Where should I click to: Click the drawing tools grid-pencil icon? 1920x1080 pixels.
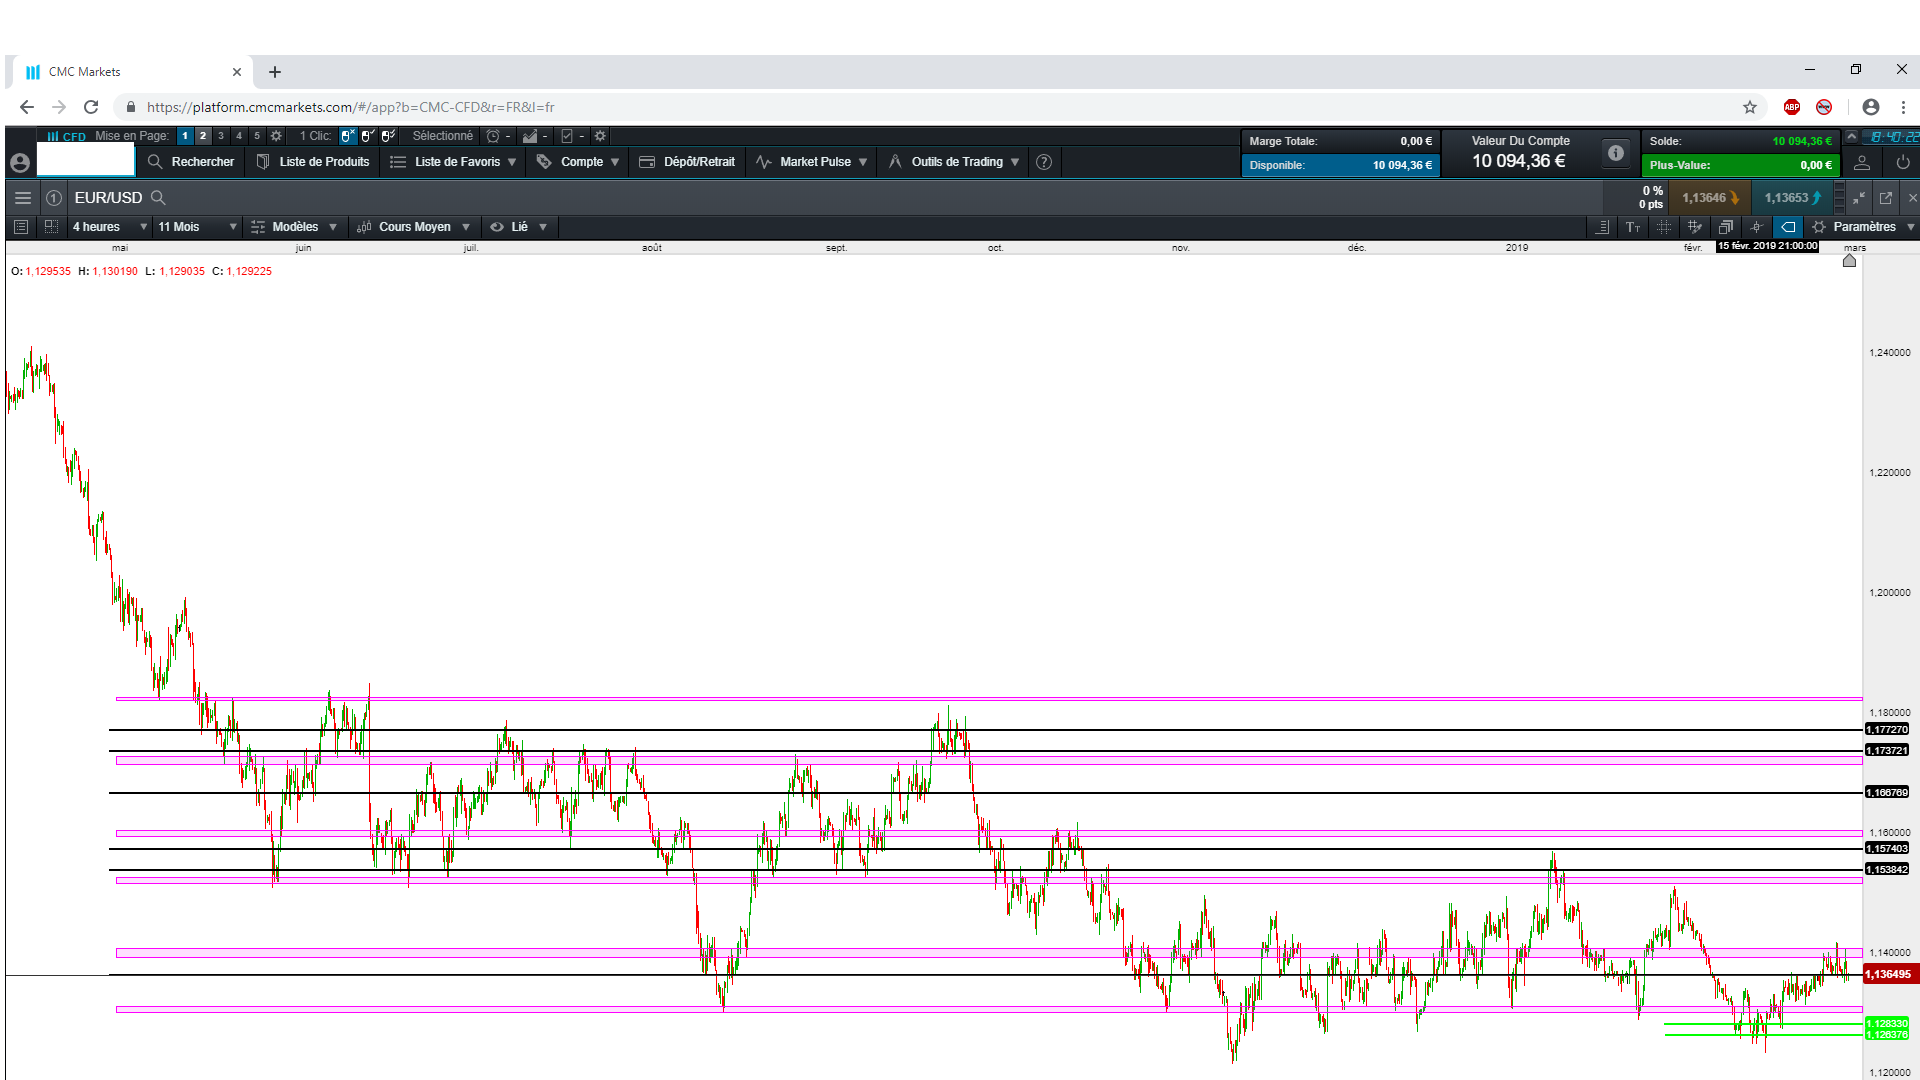coord(1694,227)
